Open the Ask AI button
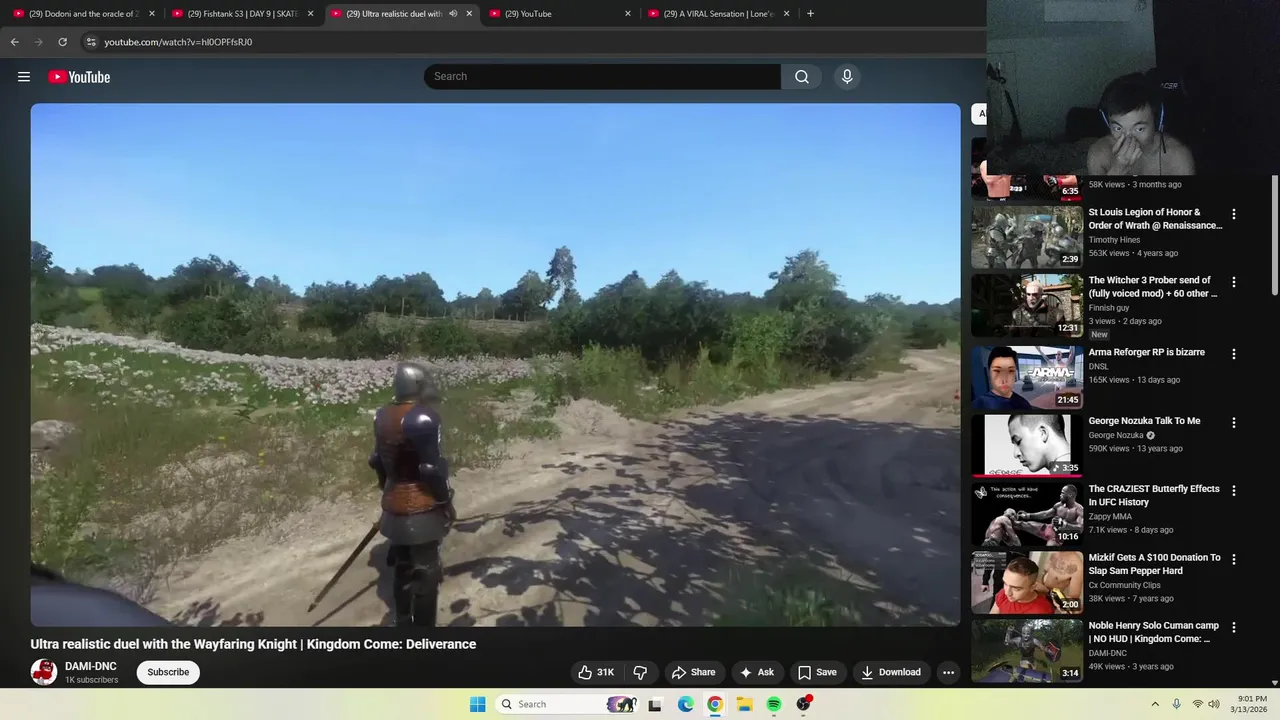The height and width of the screenshot is (720, 1280). pyautogui.click(x=756, y=672)
